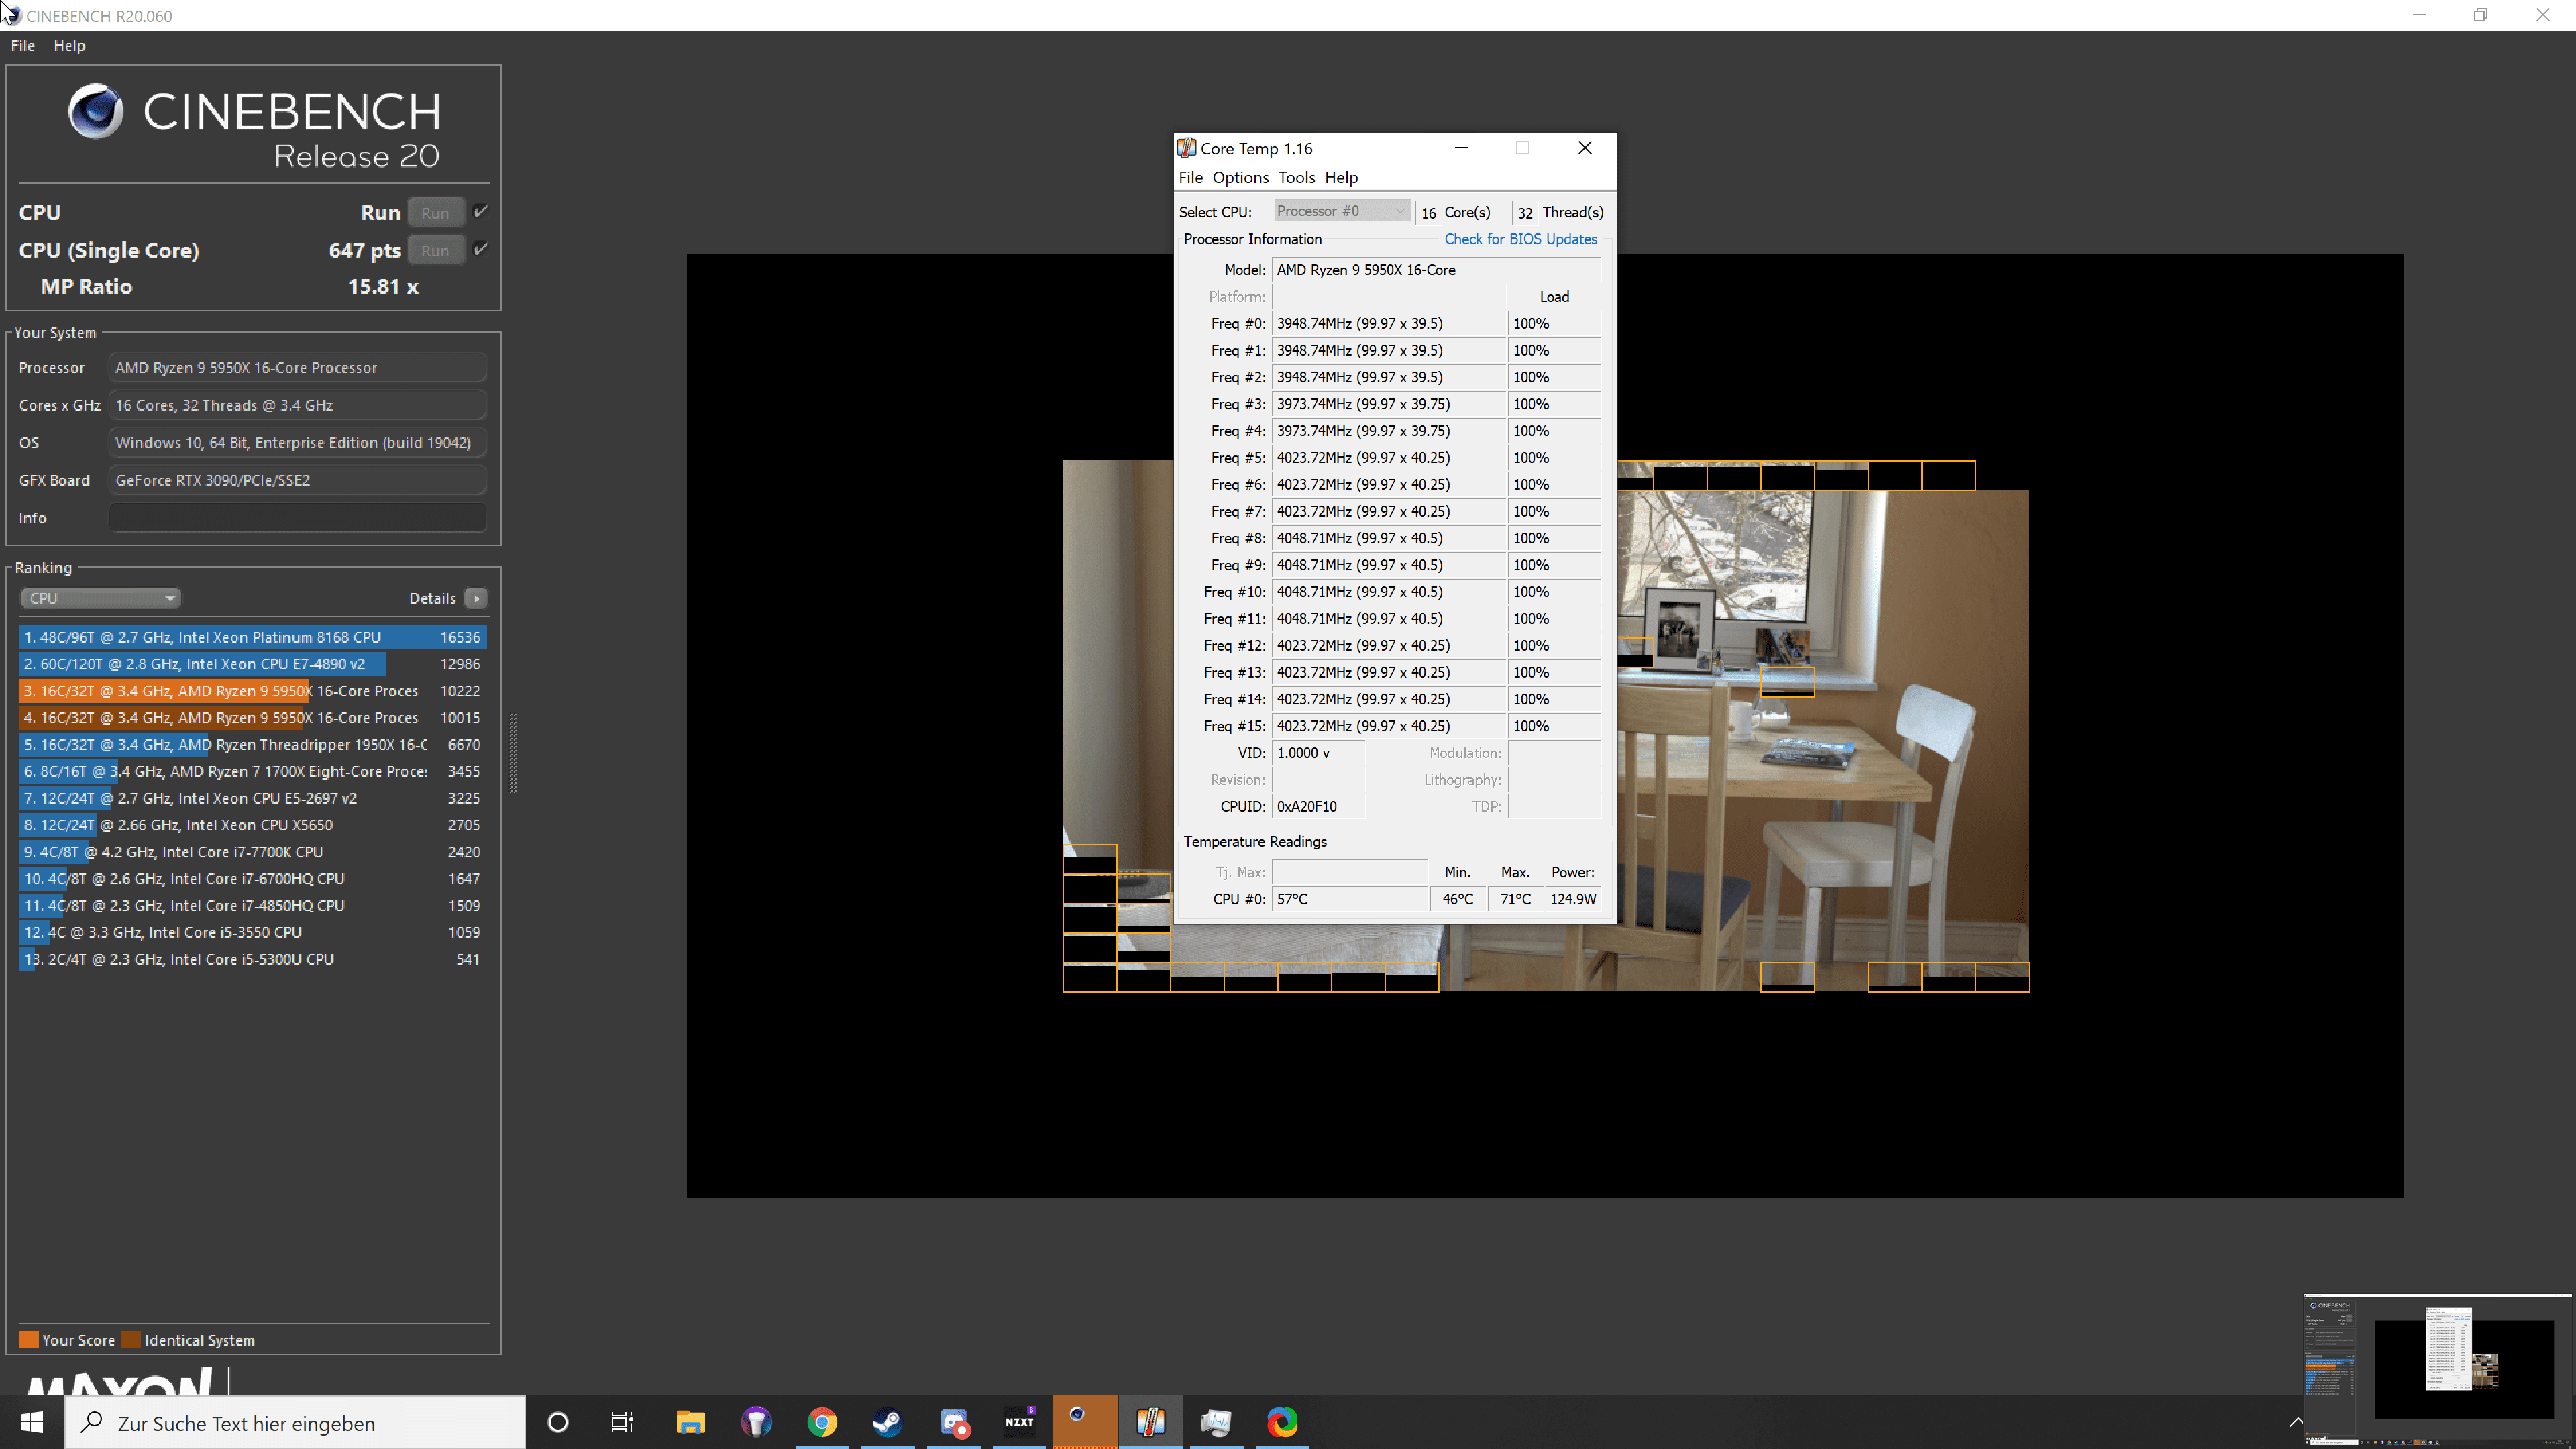2576x1449 pixels.
Task: Click the CPU #0 57°C temperature reading
Action: [x=1350, y=899]
